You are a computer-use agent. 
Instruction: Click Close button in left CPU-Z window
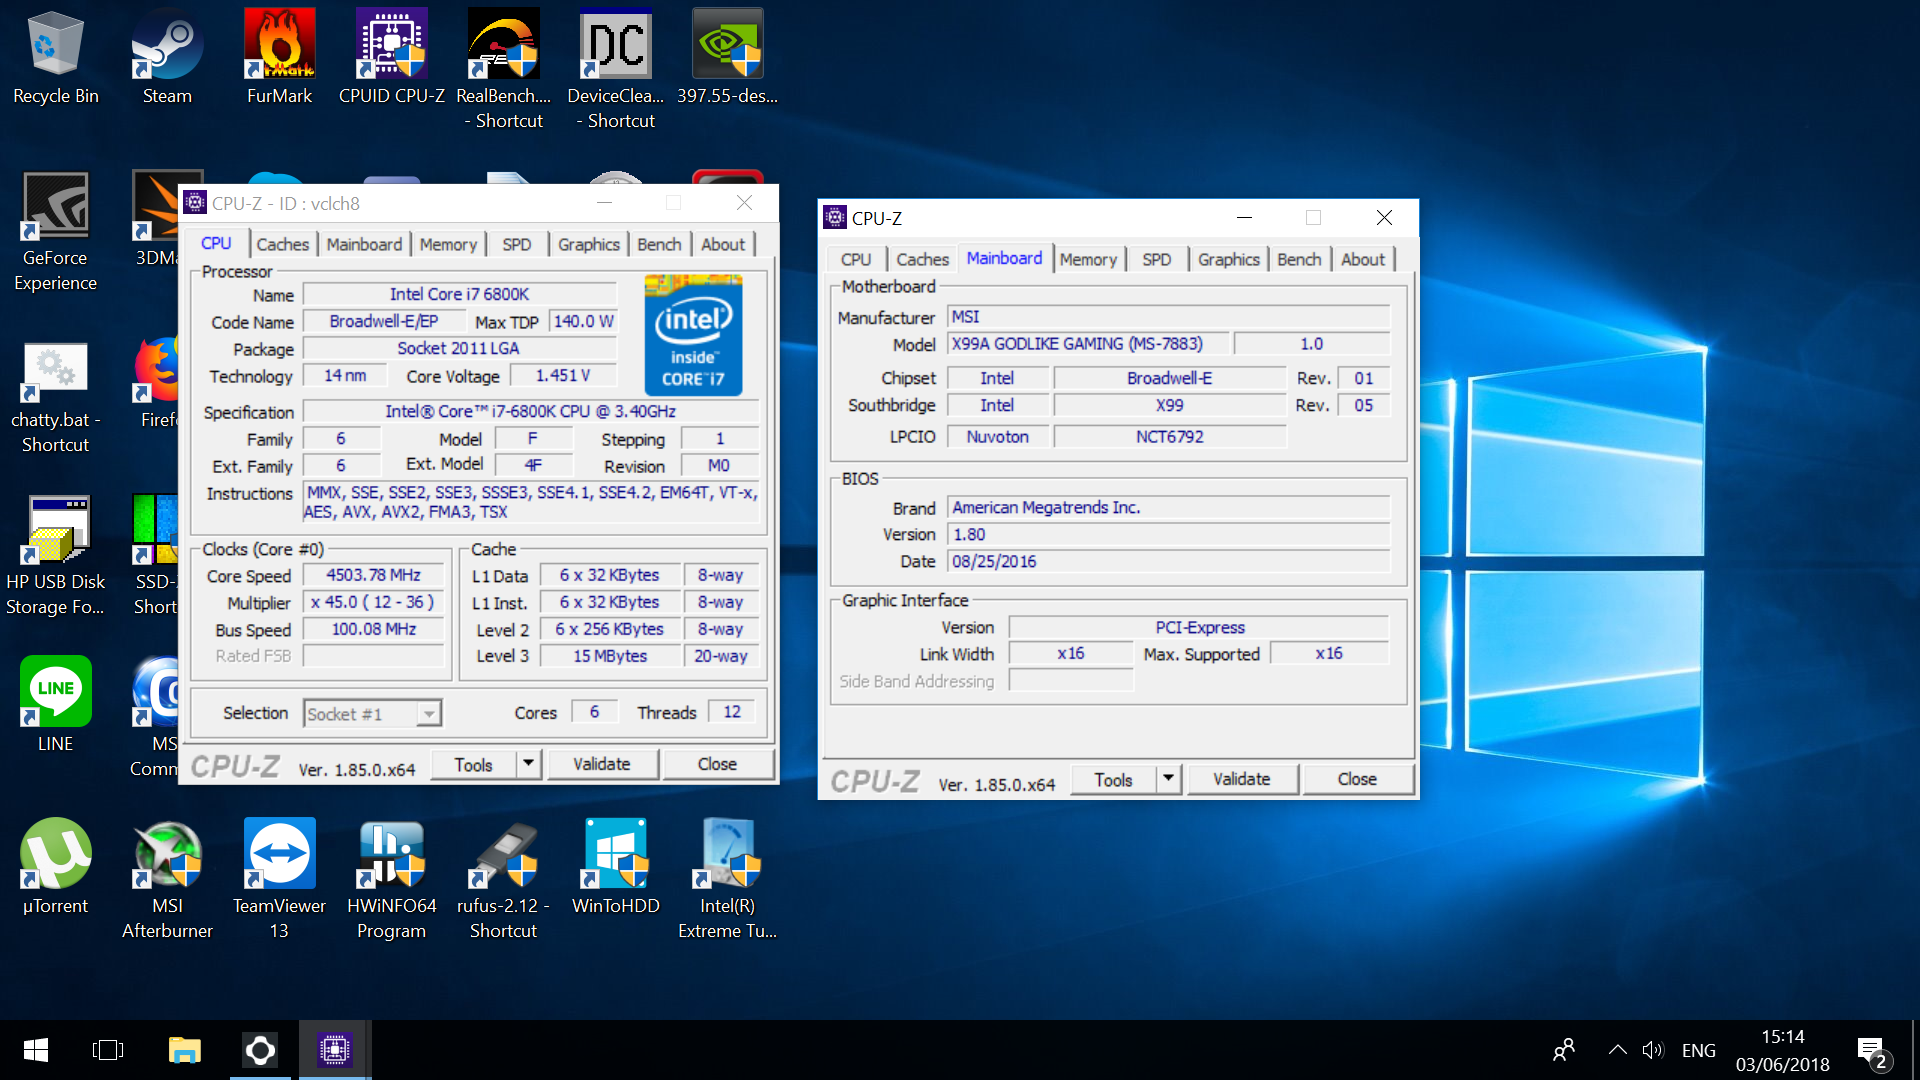[717, 764]
